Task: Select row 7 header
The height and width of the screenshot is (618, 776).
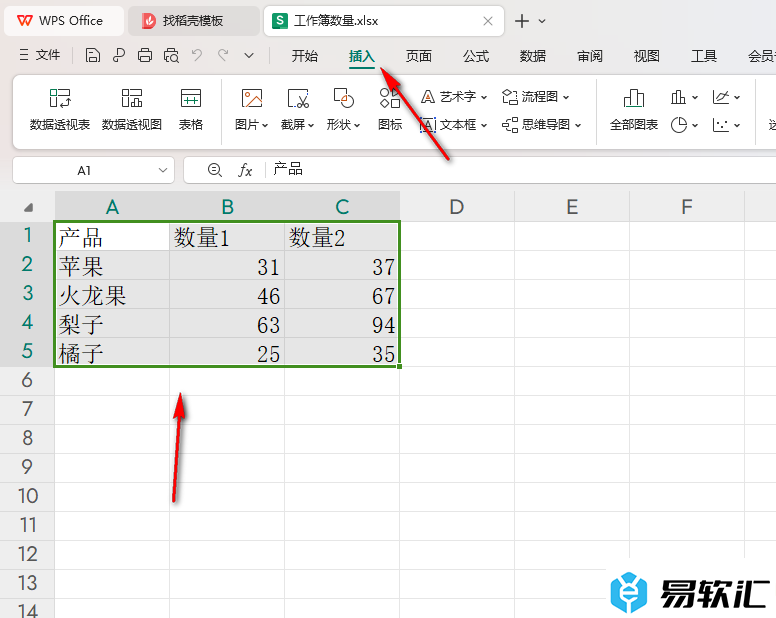Action: pyautogui.click(x=27, y=410)
